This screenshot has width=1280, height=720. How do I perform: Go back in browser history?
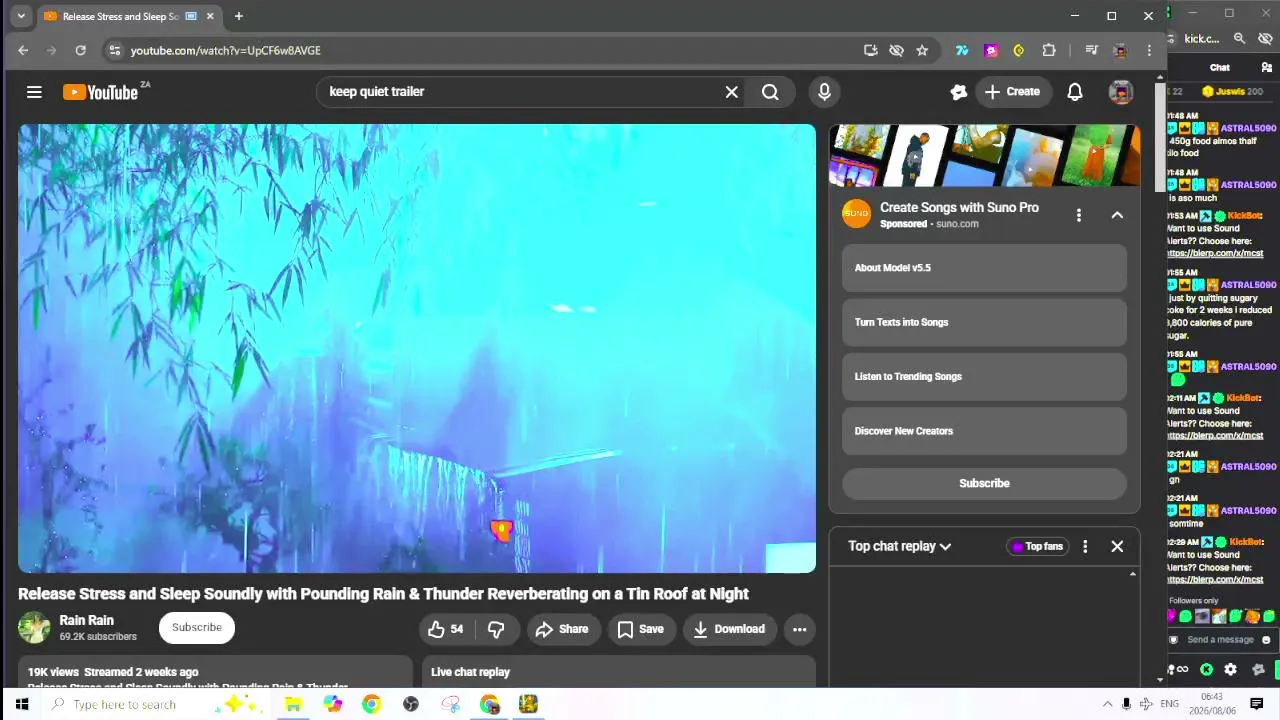[23, 50]
